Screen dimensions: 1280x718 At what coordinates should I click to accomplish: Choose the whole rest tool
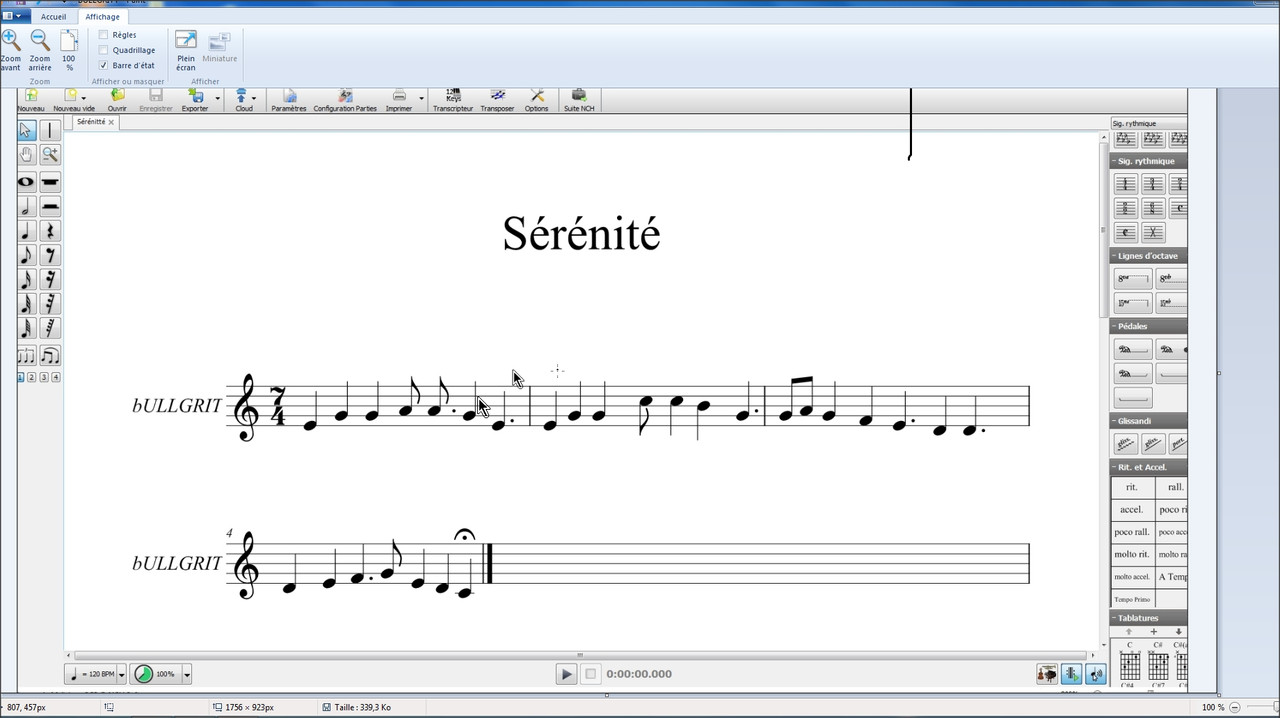pos(50,183)
